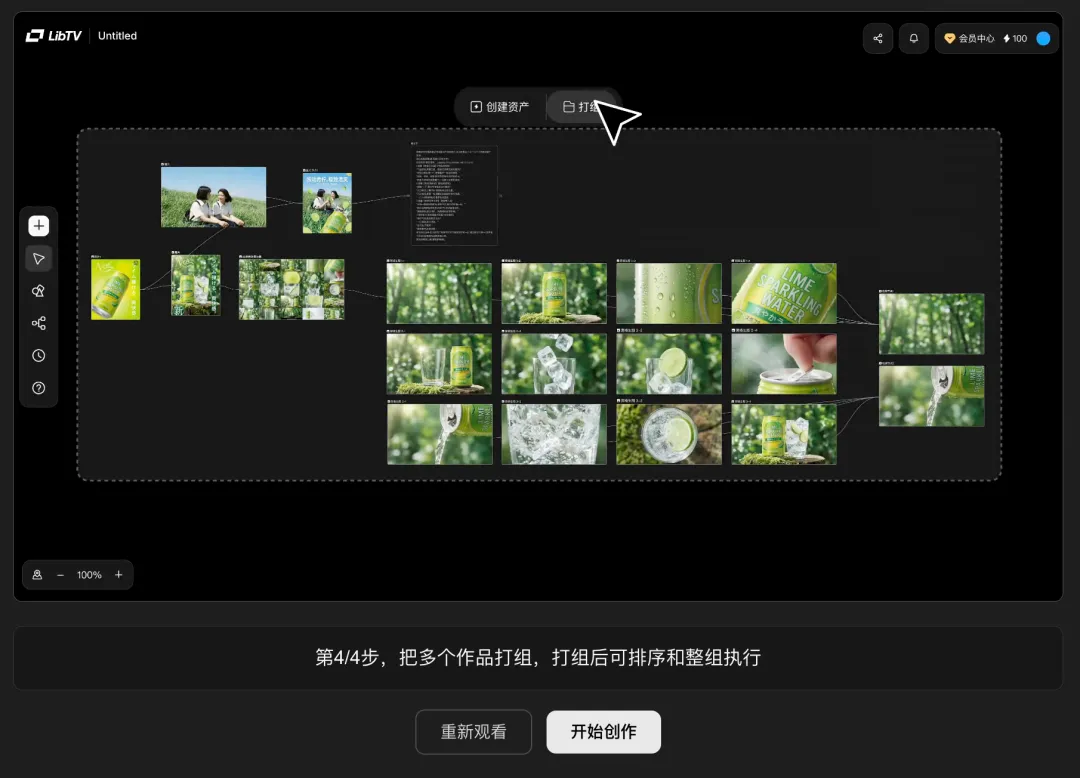Open the help question-mark icon
1080x778 pixels.
click(39, 388)
